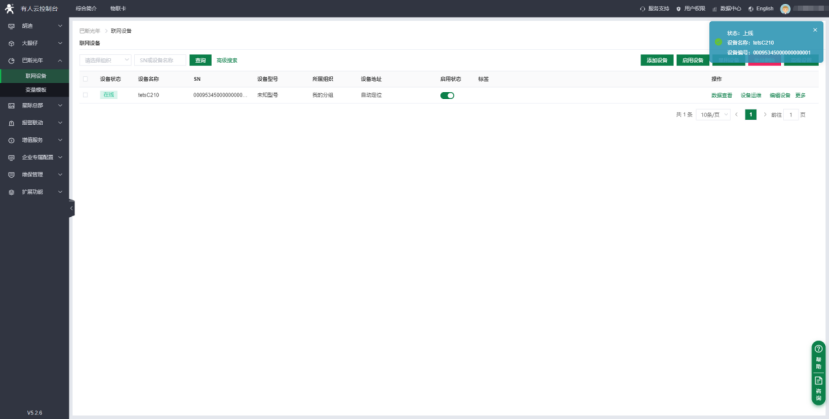
Task: Collapse the left sidebar with the handle
Action: [x=71, y=208]
